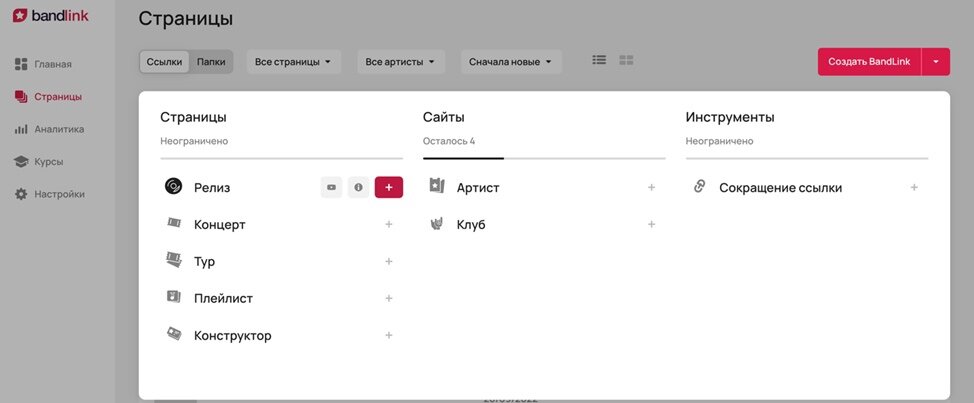
Task: Click the Артист star icon
Action: pyautogui.click(x=437, y=186)
